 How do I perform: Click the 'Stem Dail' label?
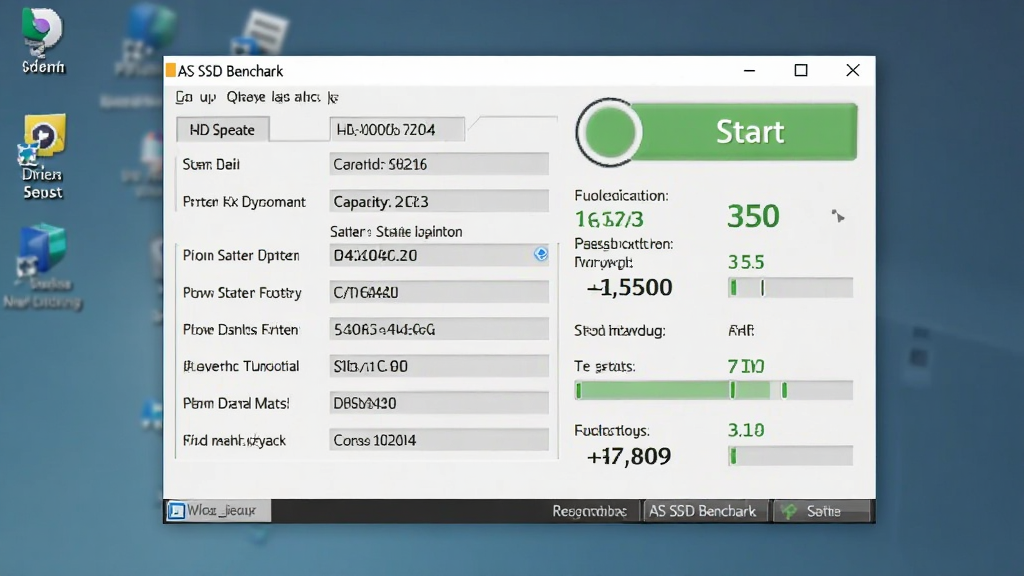[212, 165]
